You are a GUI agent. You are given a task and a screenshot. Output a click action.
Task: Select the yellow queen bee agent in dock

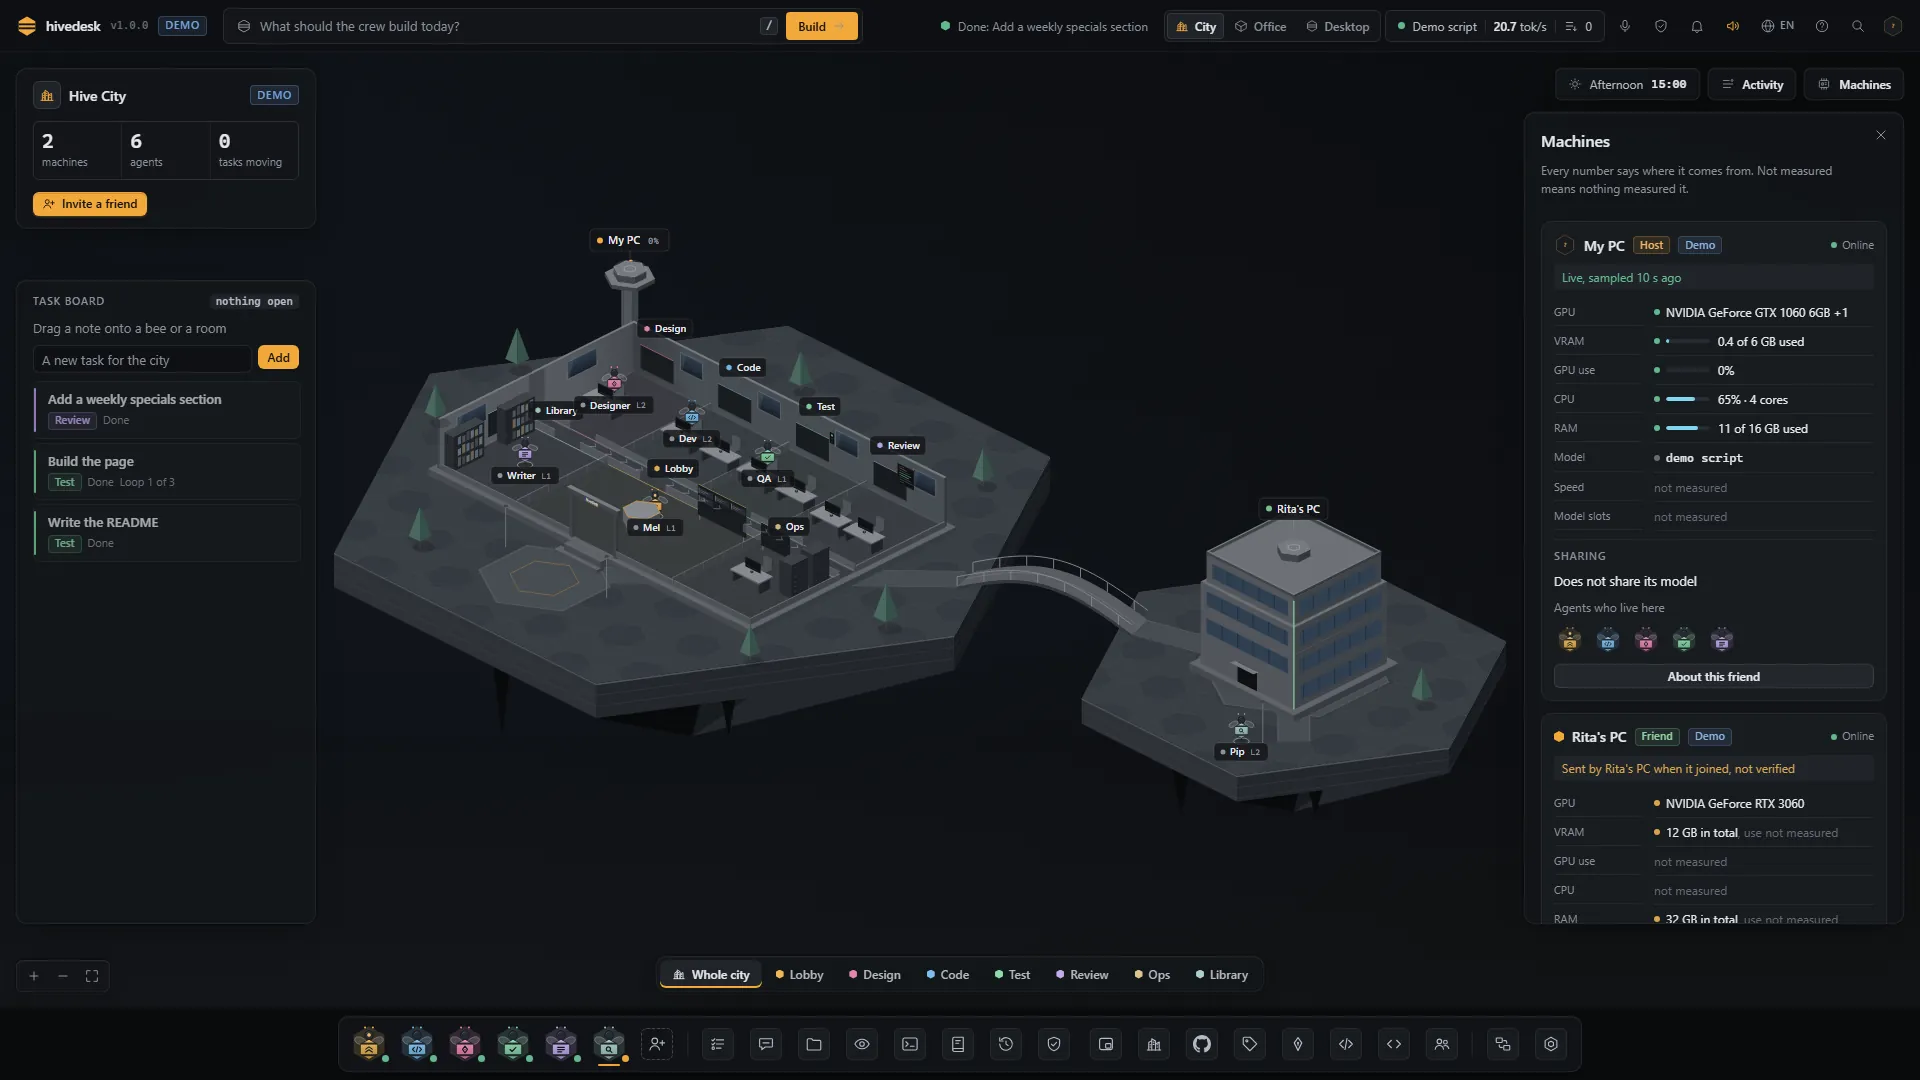pyautogui.click(x=369, y=1044)
